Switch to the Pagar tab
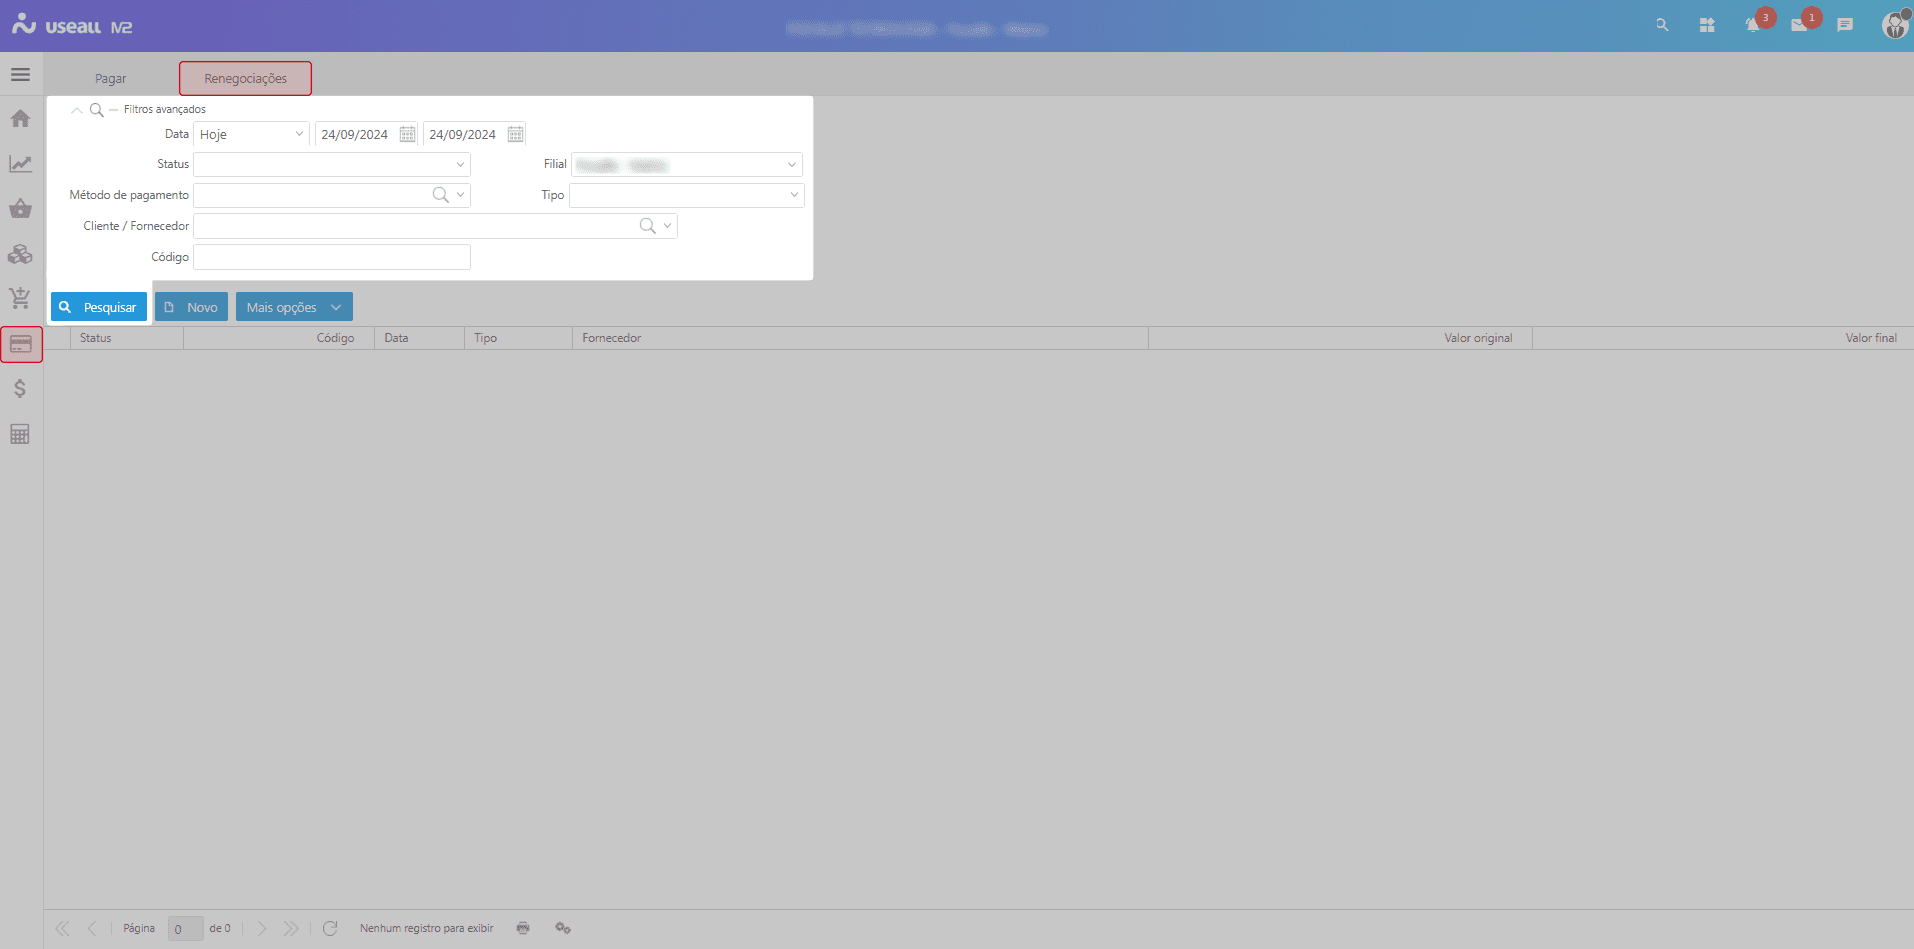 111,79
